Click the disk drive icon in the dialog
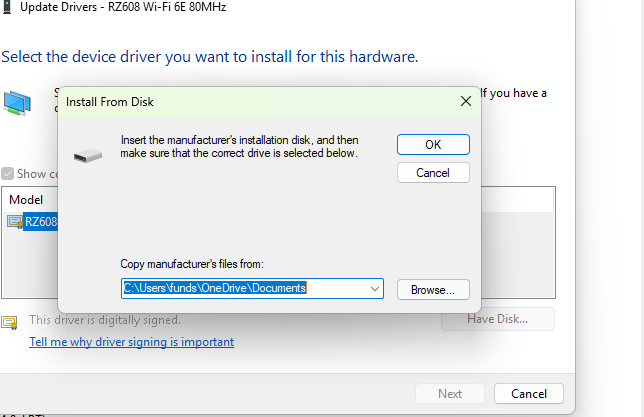Image resolution: width=644 pixels, height=417 pixels. [x=87, y=155]
